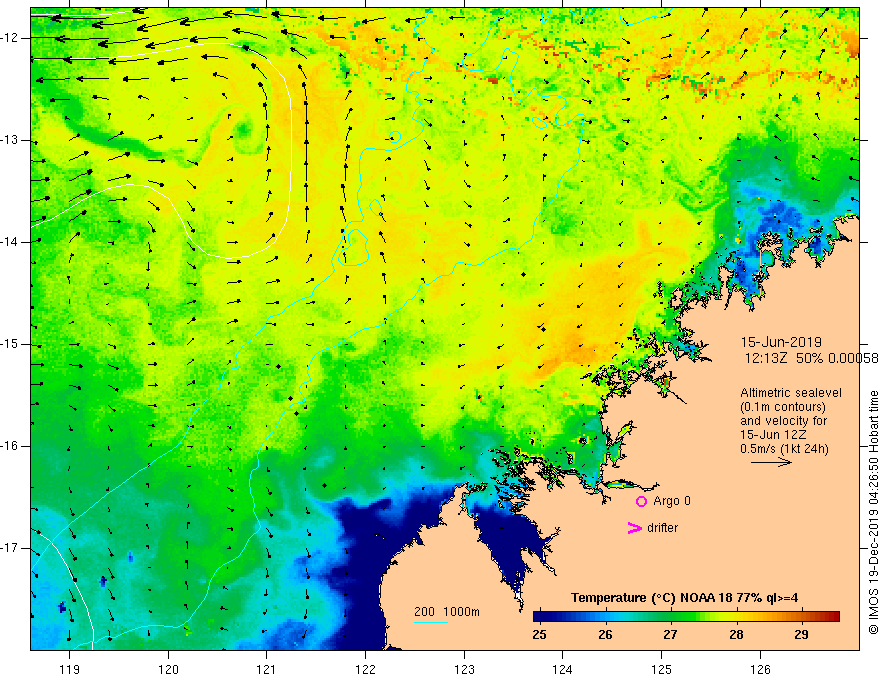Click the 'and velocity for' text

point(783,420)
